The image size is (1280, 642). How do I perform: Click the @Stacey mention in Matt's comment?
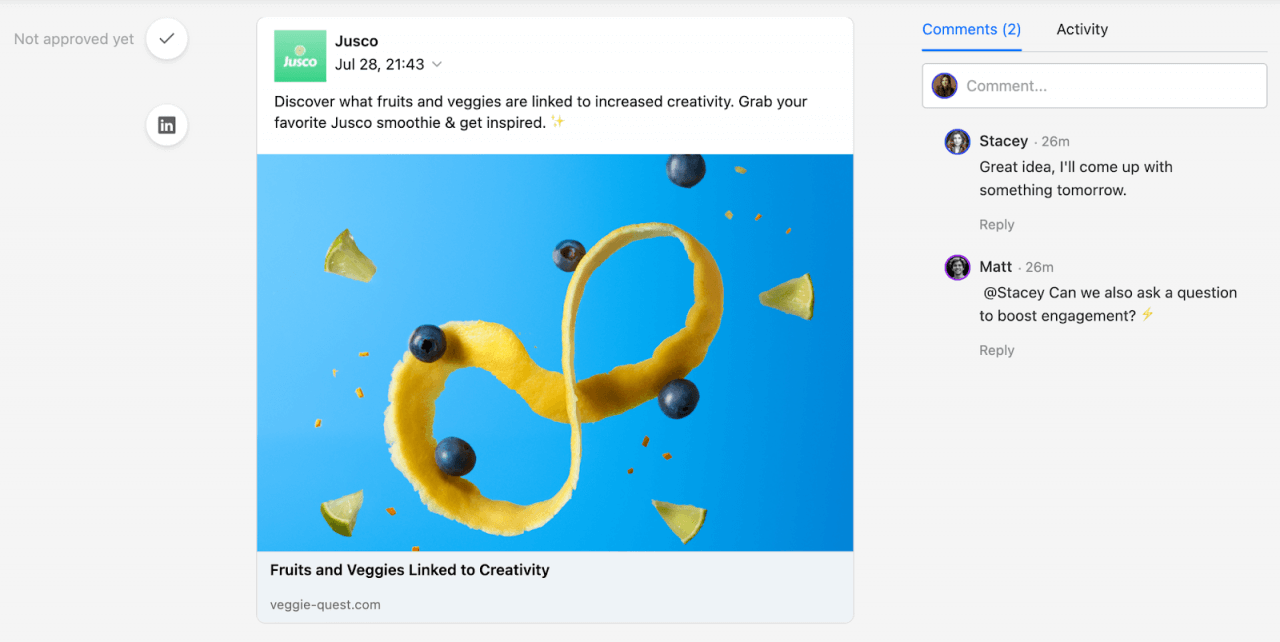(1012, 293)
